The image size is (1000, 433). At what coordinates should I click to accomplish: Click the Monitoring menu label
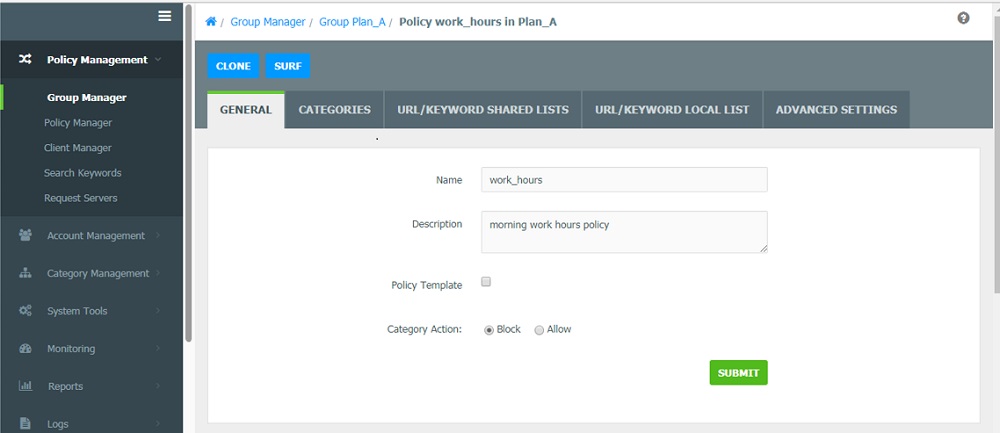[71, 348]
